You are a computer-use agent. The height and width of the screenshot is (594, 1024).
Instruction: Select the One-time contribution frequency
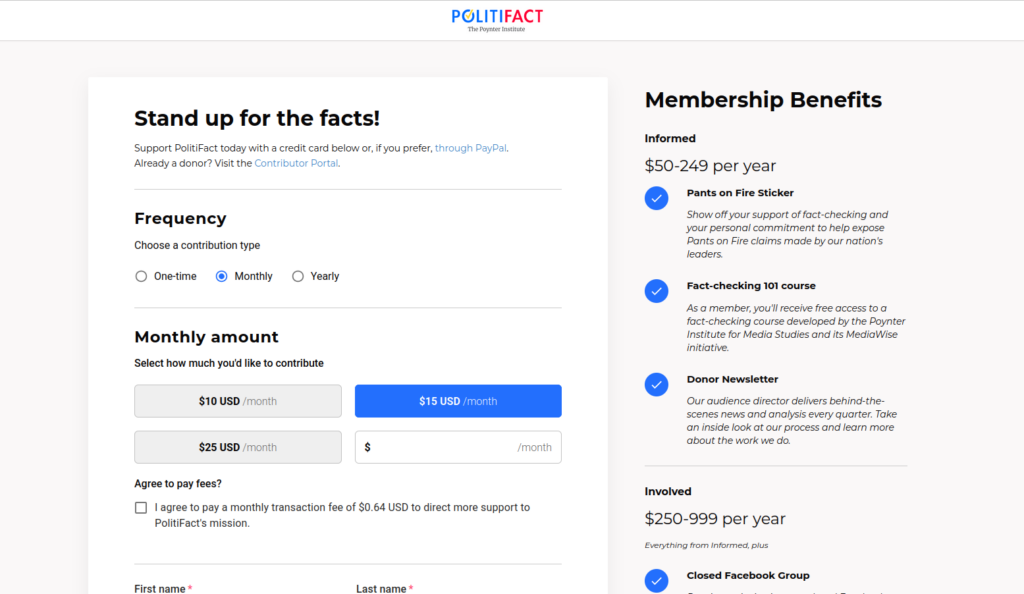pos(141,275)
